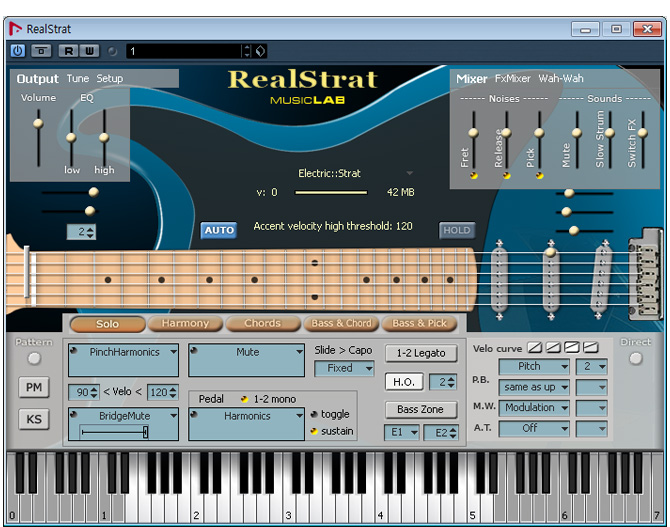This screenshot has height=527, width=670.
Task: Toggle the Release noise LED
Action: [x=506, y=175]
